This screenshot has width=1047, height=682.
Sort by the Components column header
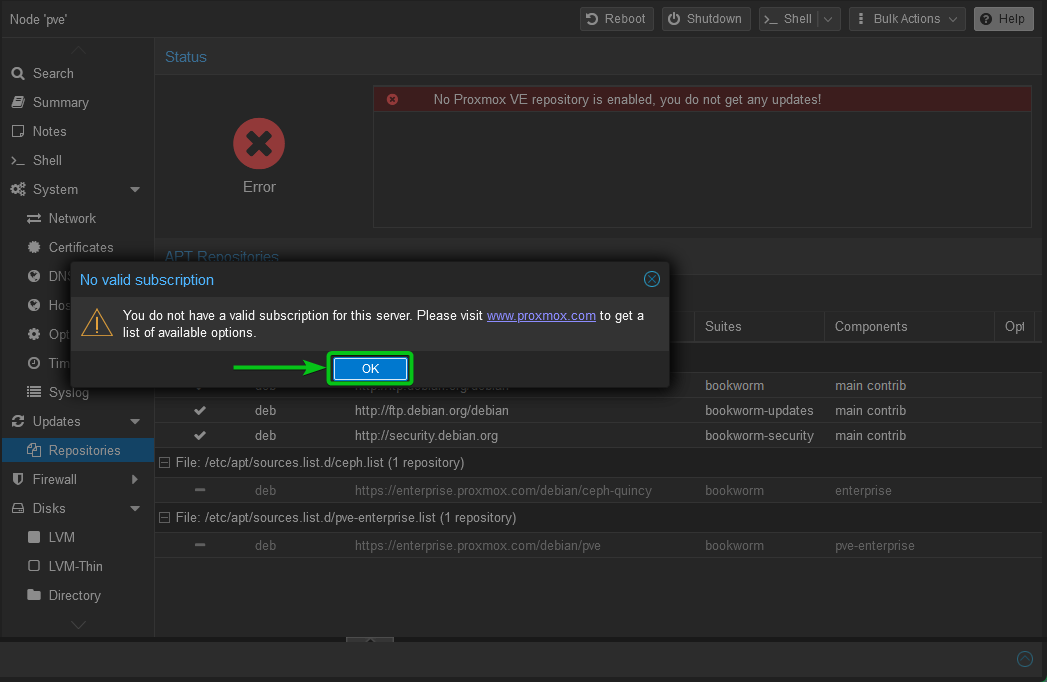909,327
